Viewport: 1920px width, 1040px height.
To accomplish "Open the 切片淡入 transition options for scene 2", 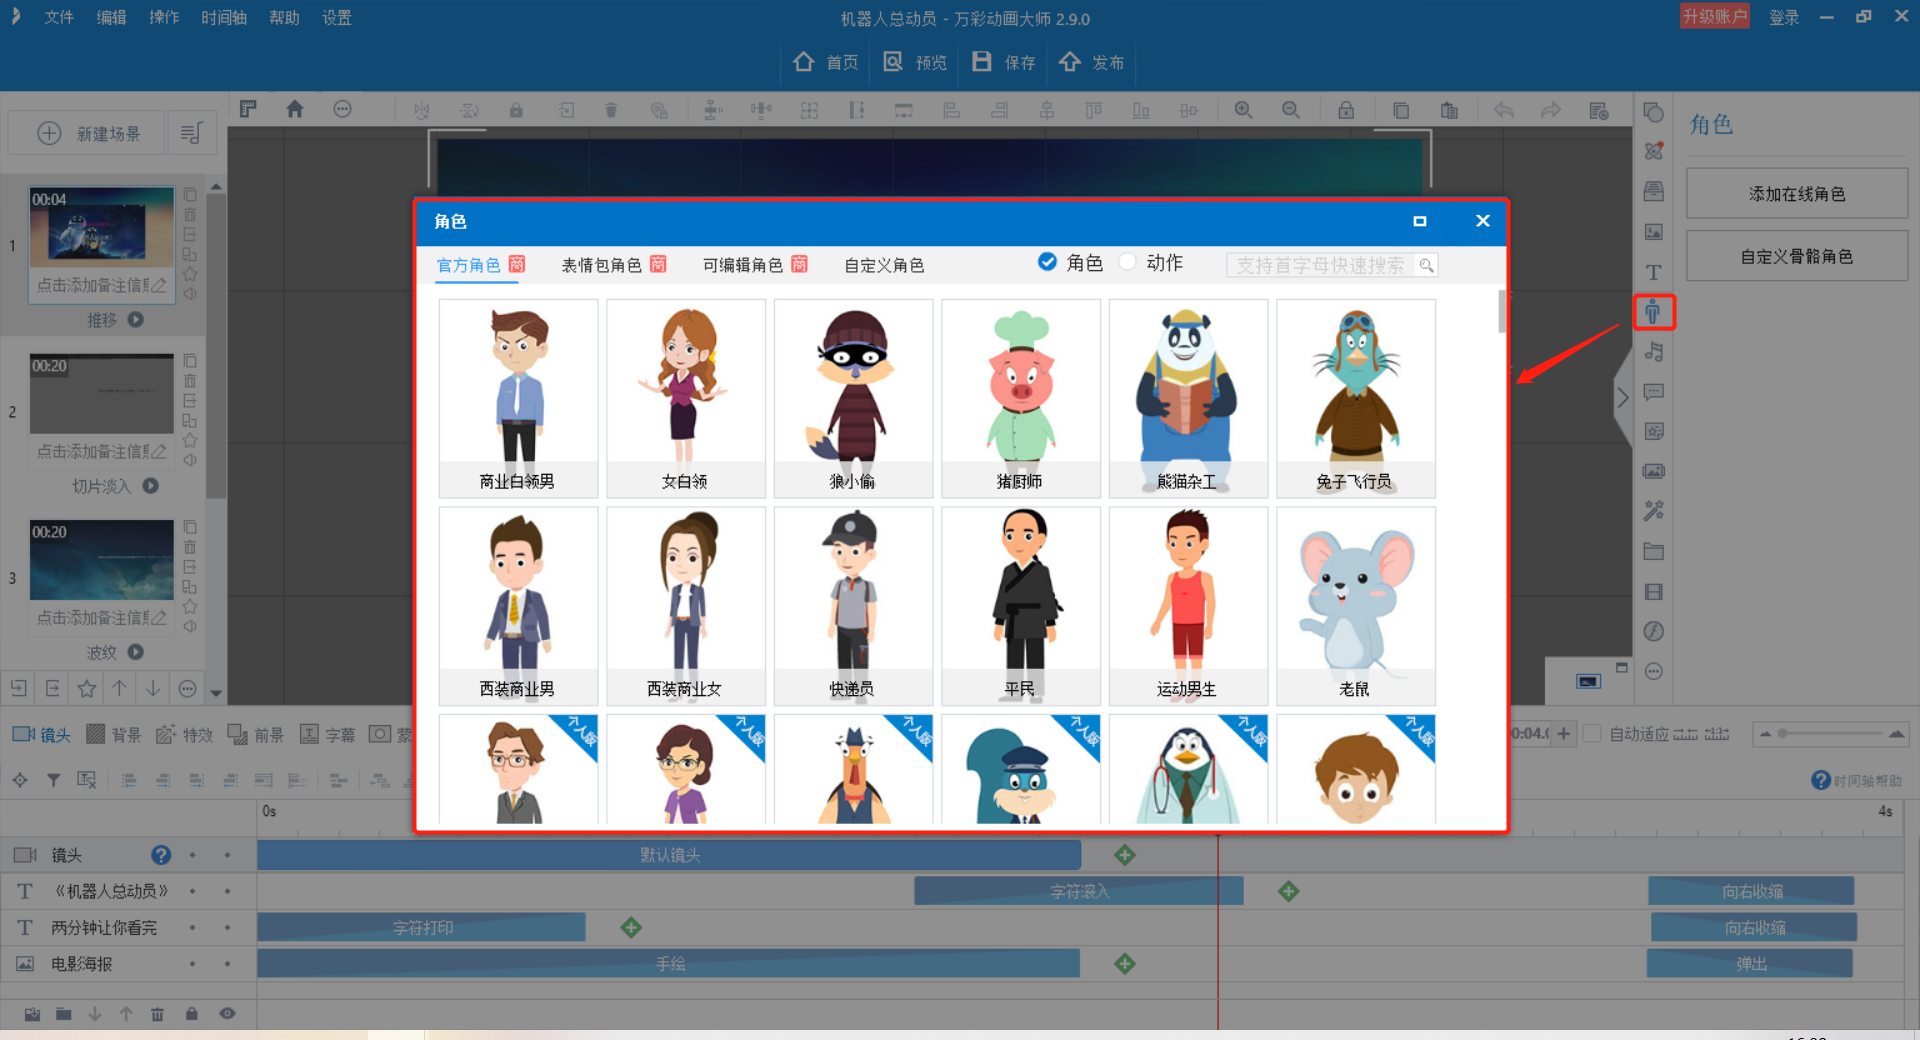I will pos(151,486).
